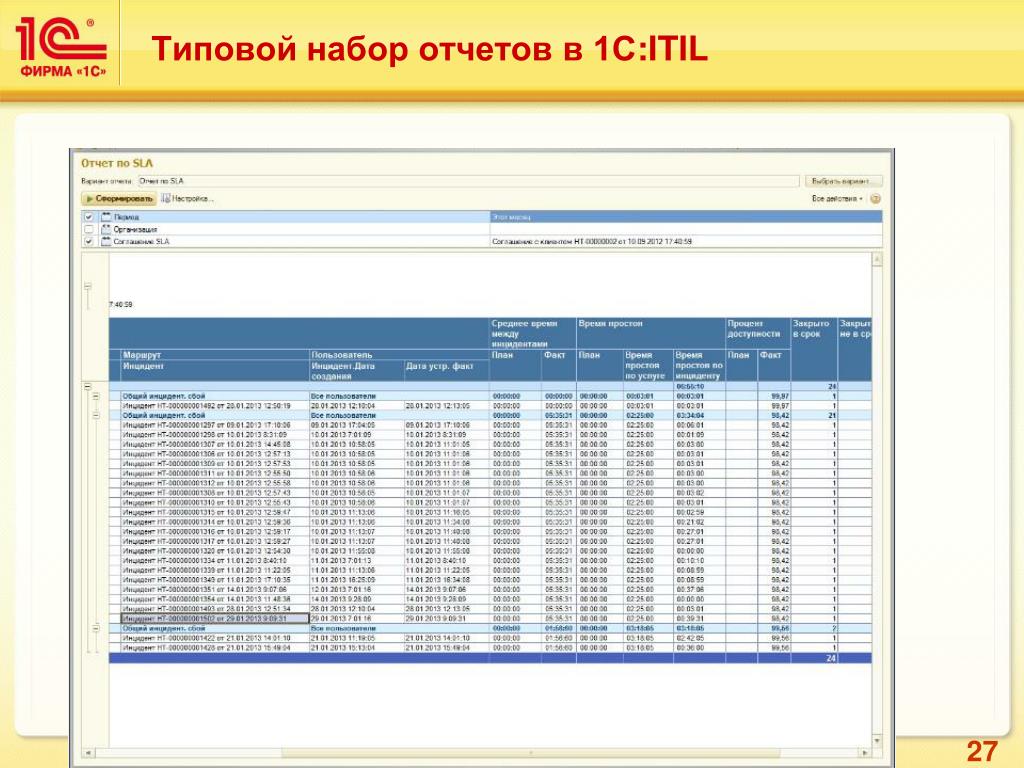Click the Вариант отчета input field
Viewport: 1024px width, 768px height.
[x=468, y=181]
